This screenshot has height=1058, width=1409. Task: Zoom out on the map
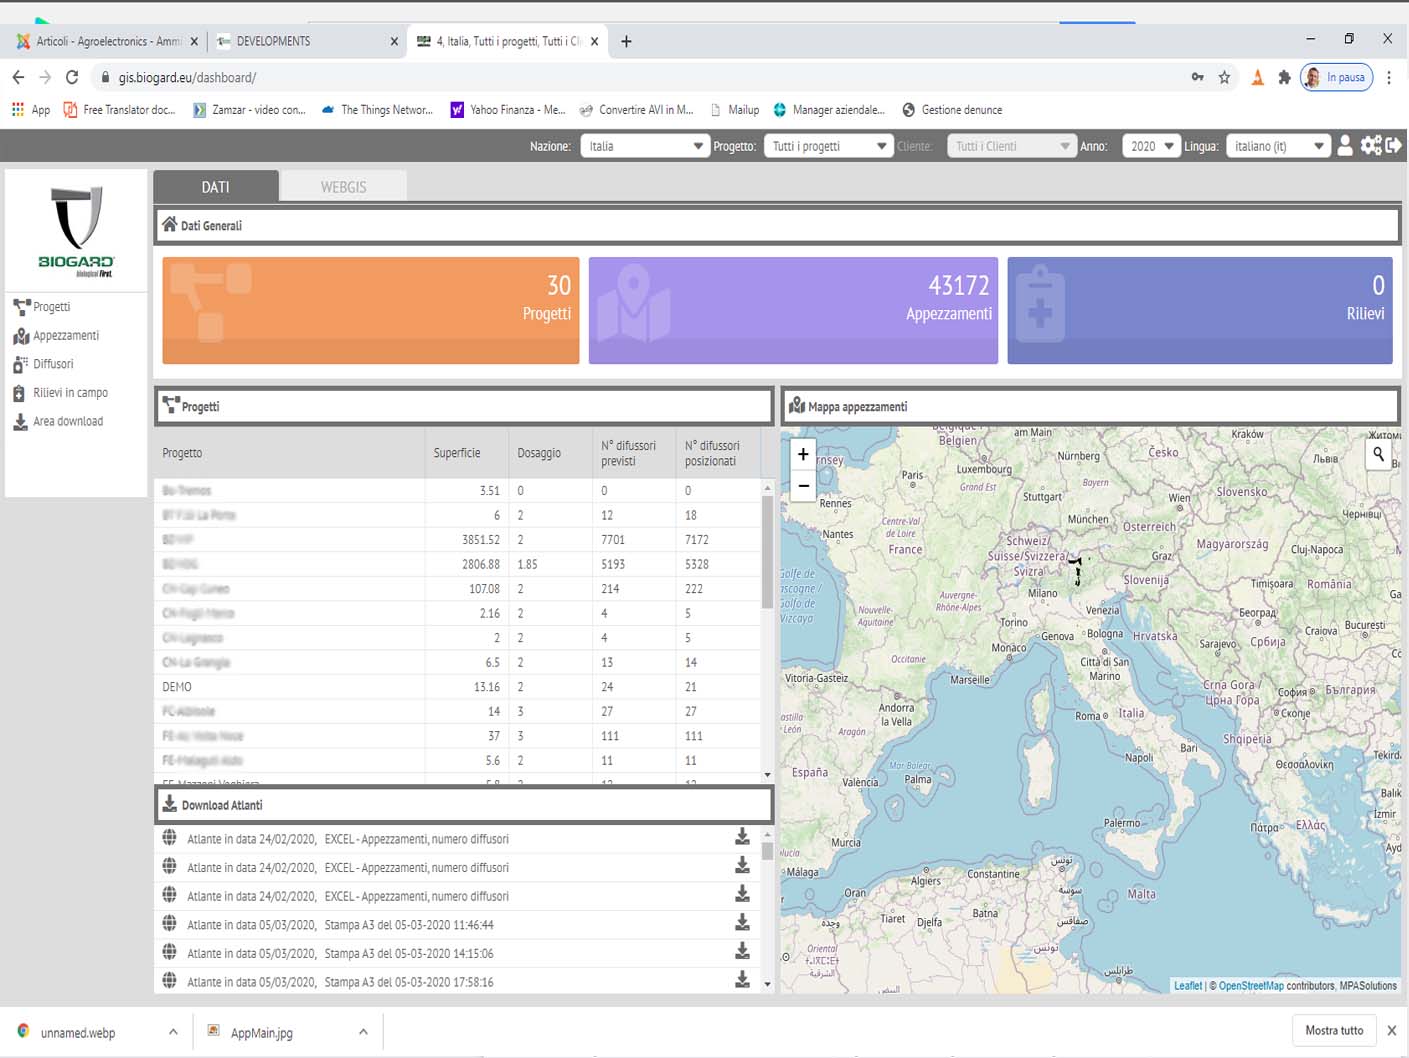pos(803,486)
